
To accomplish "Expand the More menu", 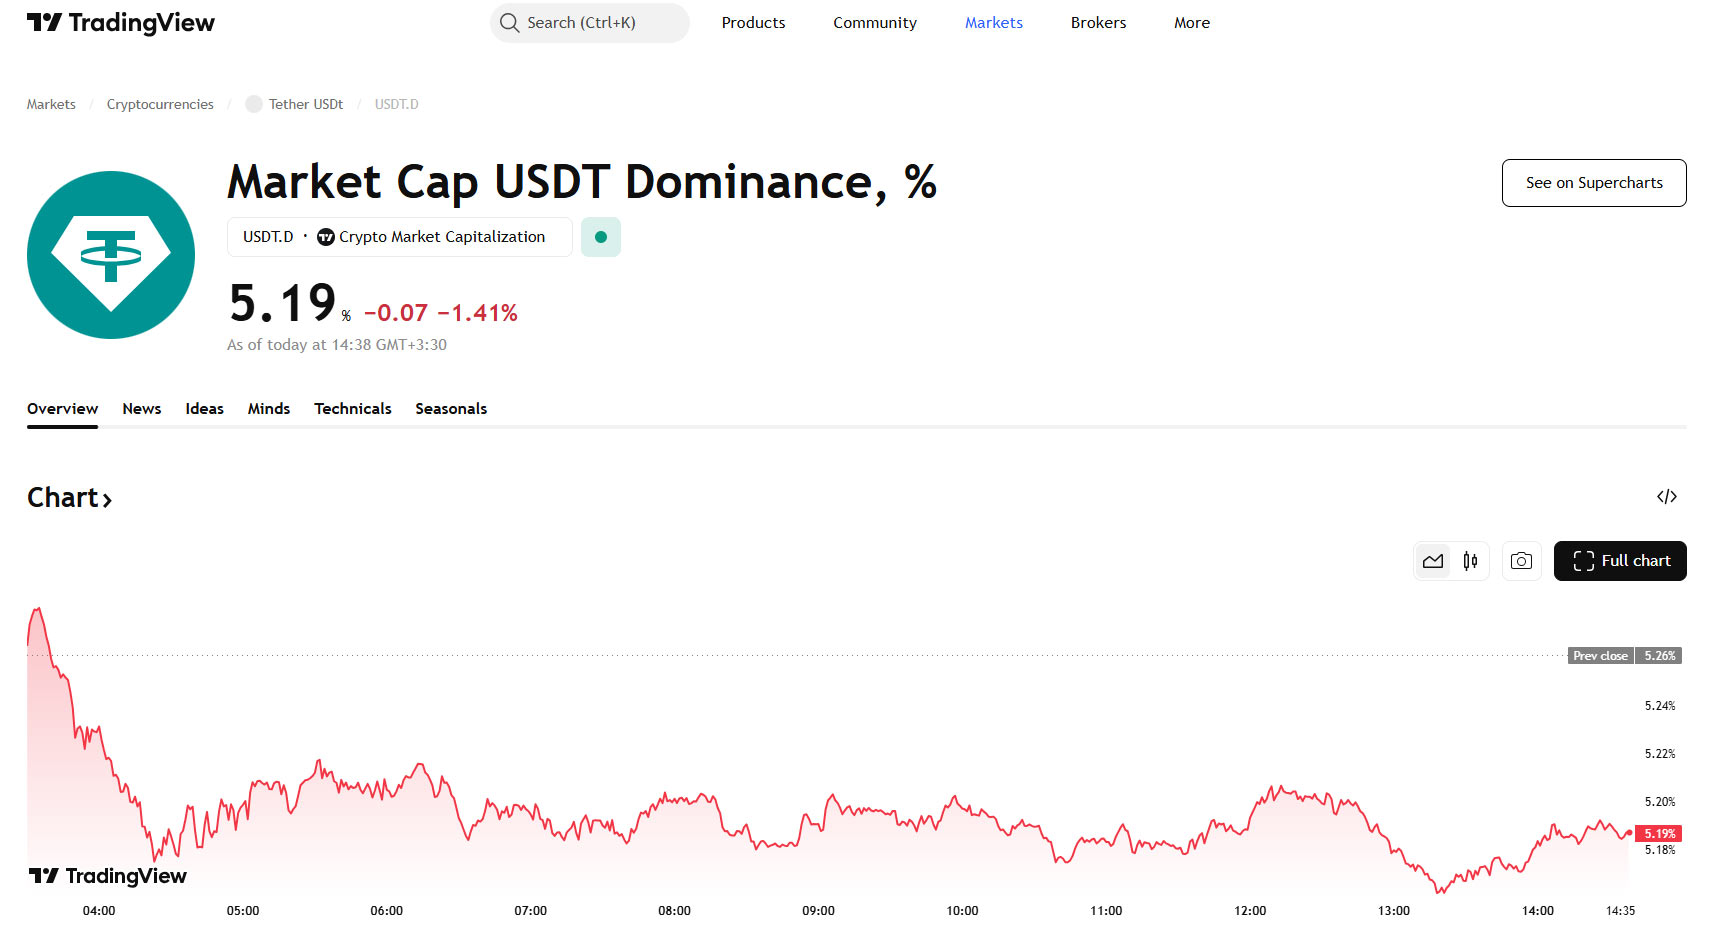I will click(1191, 23).
